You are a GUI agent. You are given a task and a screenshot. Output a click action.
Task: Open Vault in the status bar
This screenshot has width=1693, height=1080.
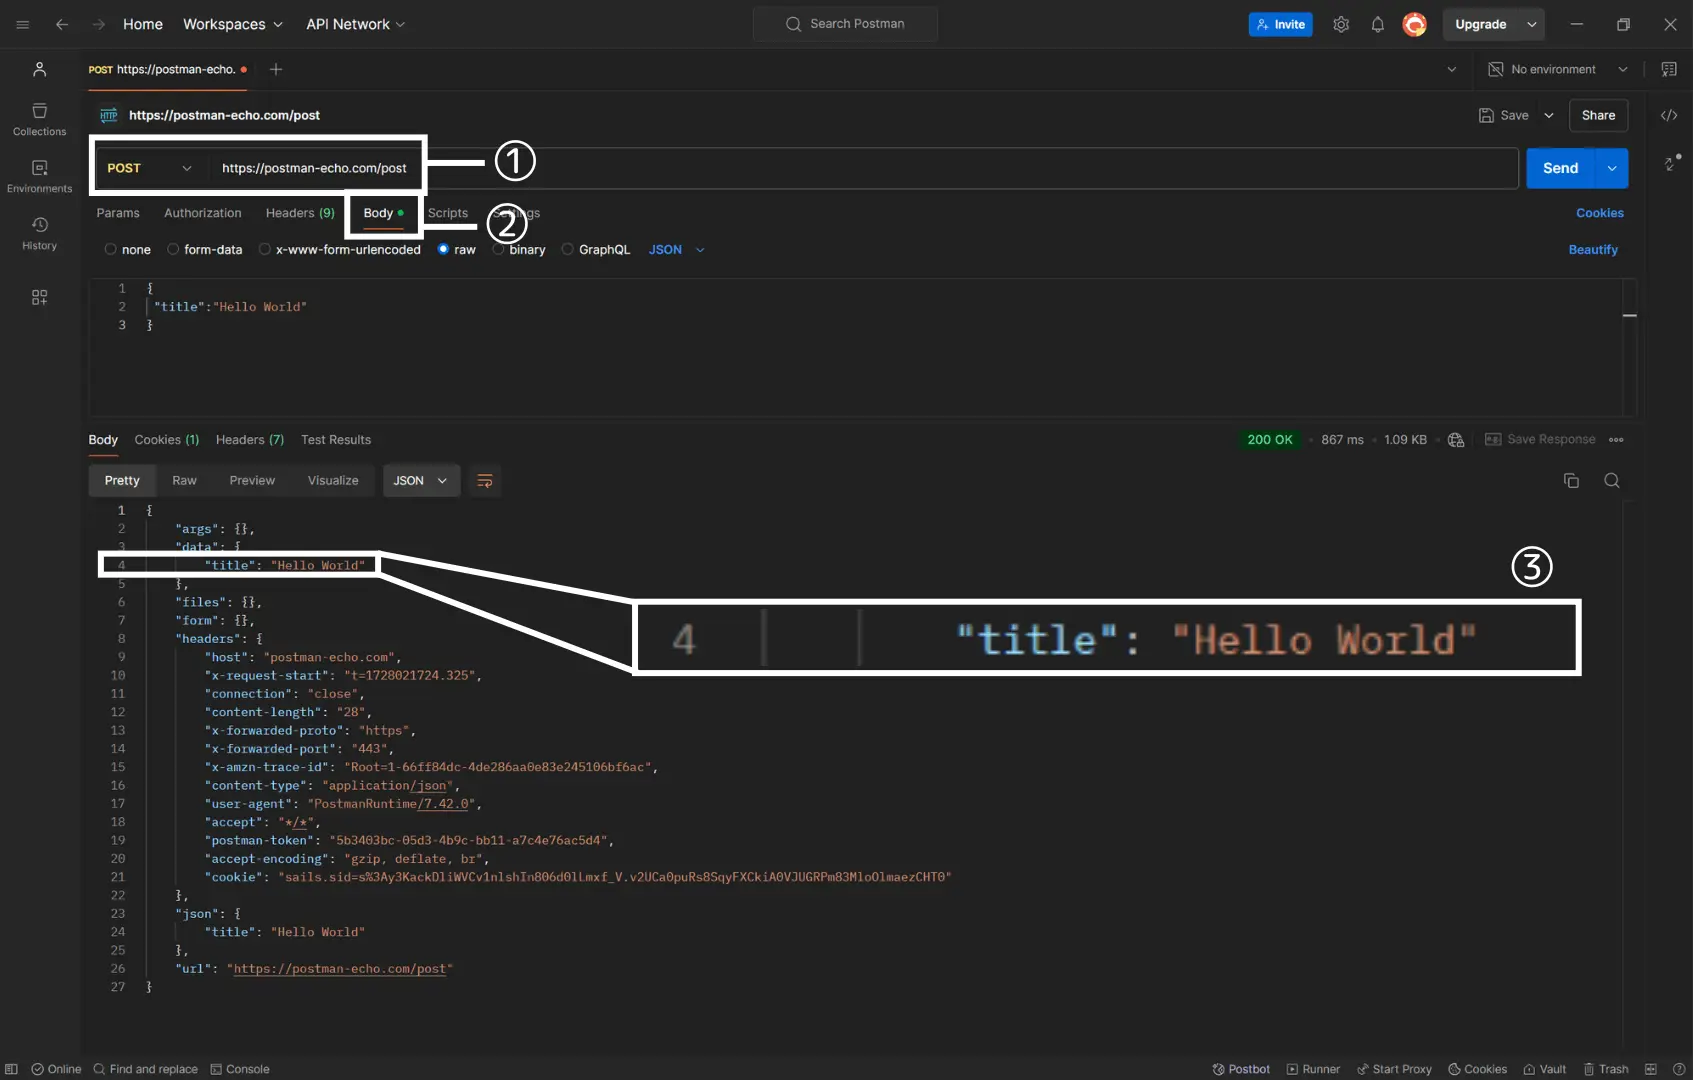(1544, 1069)
